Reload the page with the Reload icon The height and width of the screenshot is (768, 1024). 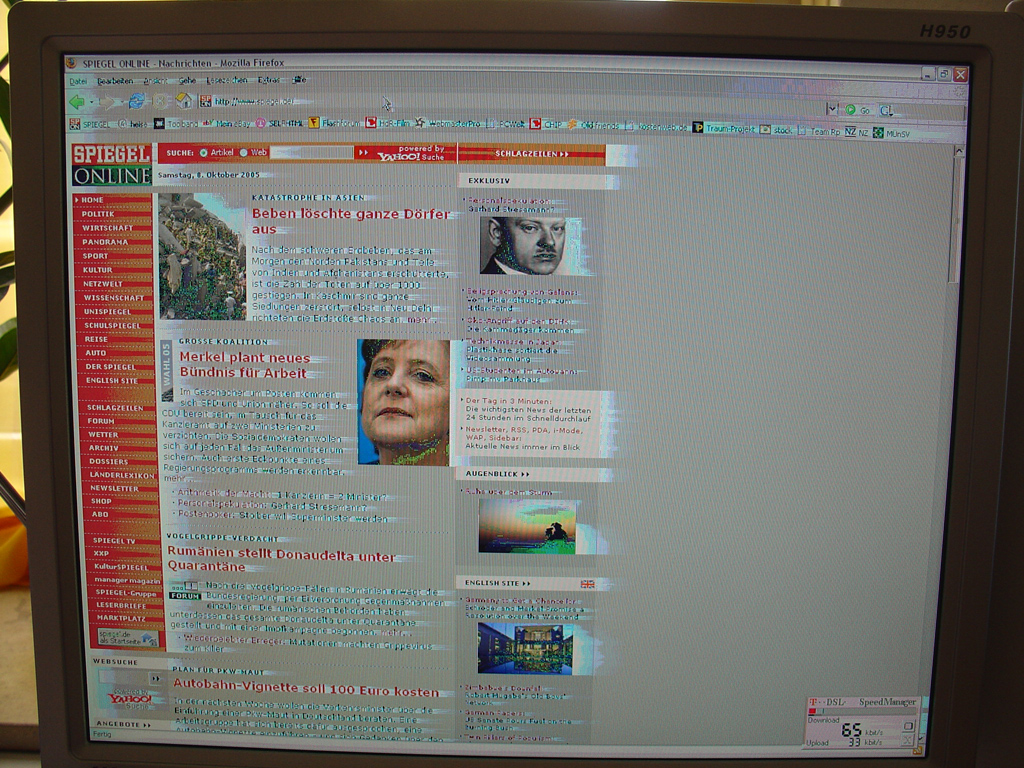[x=137, y=101]
